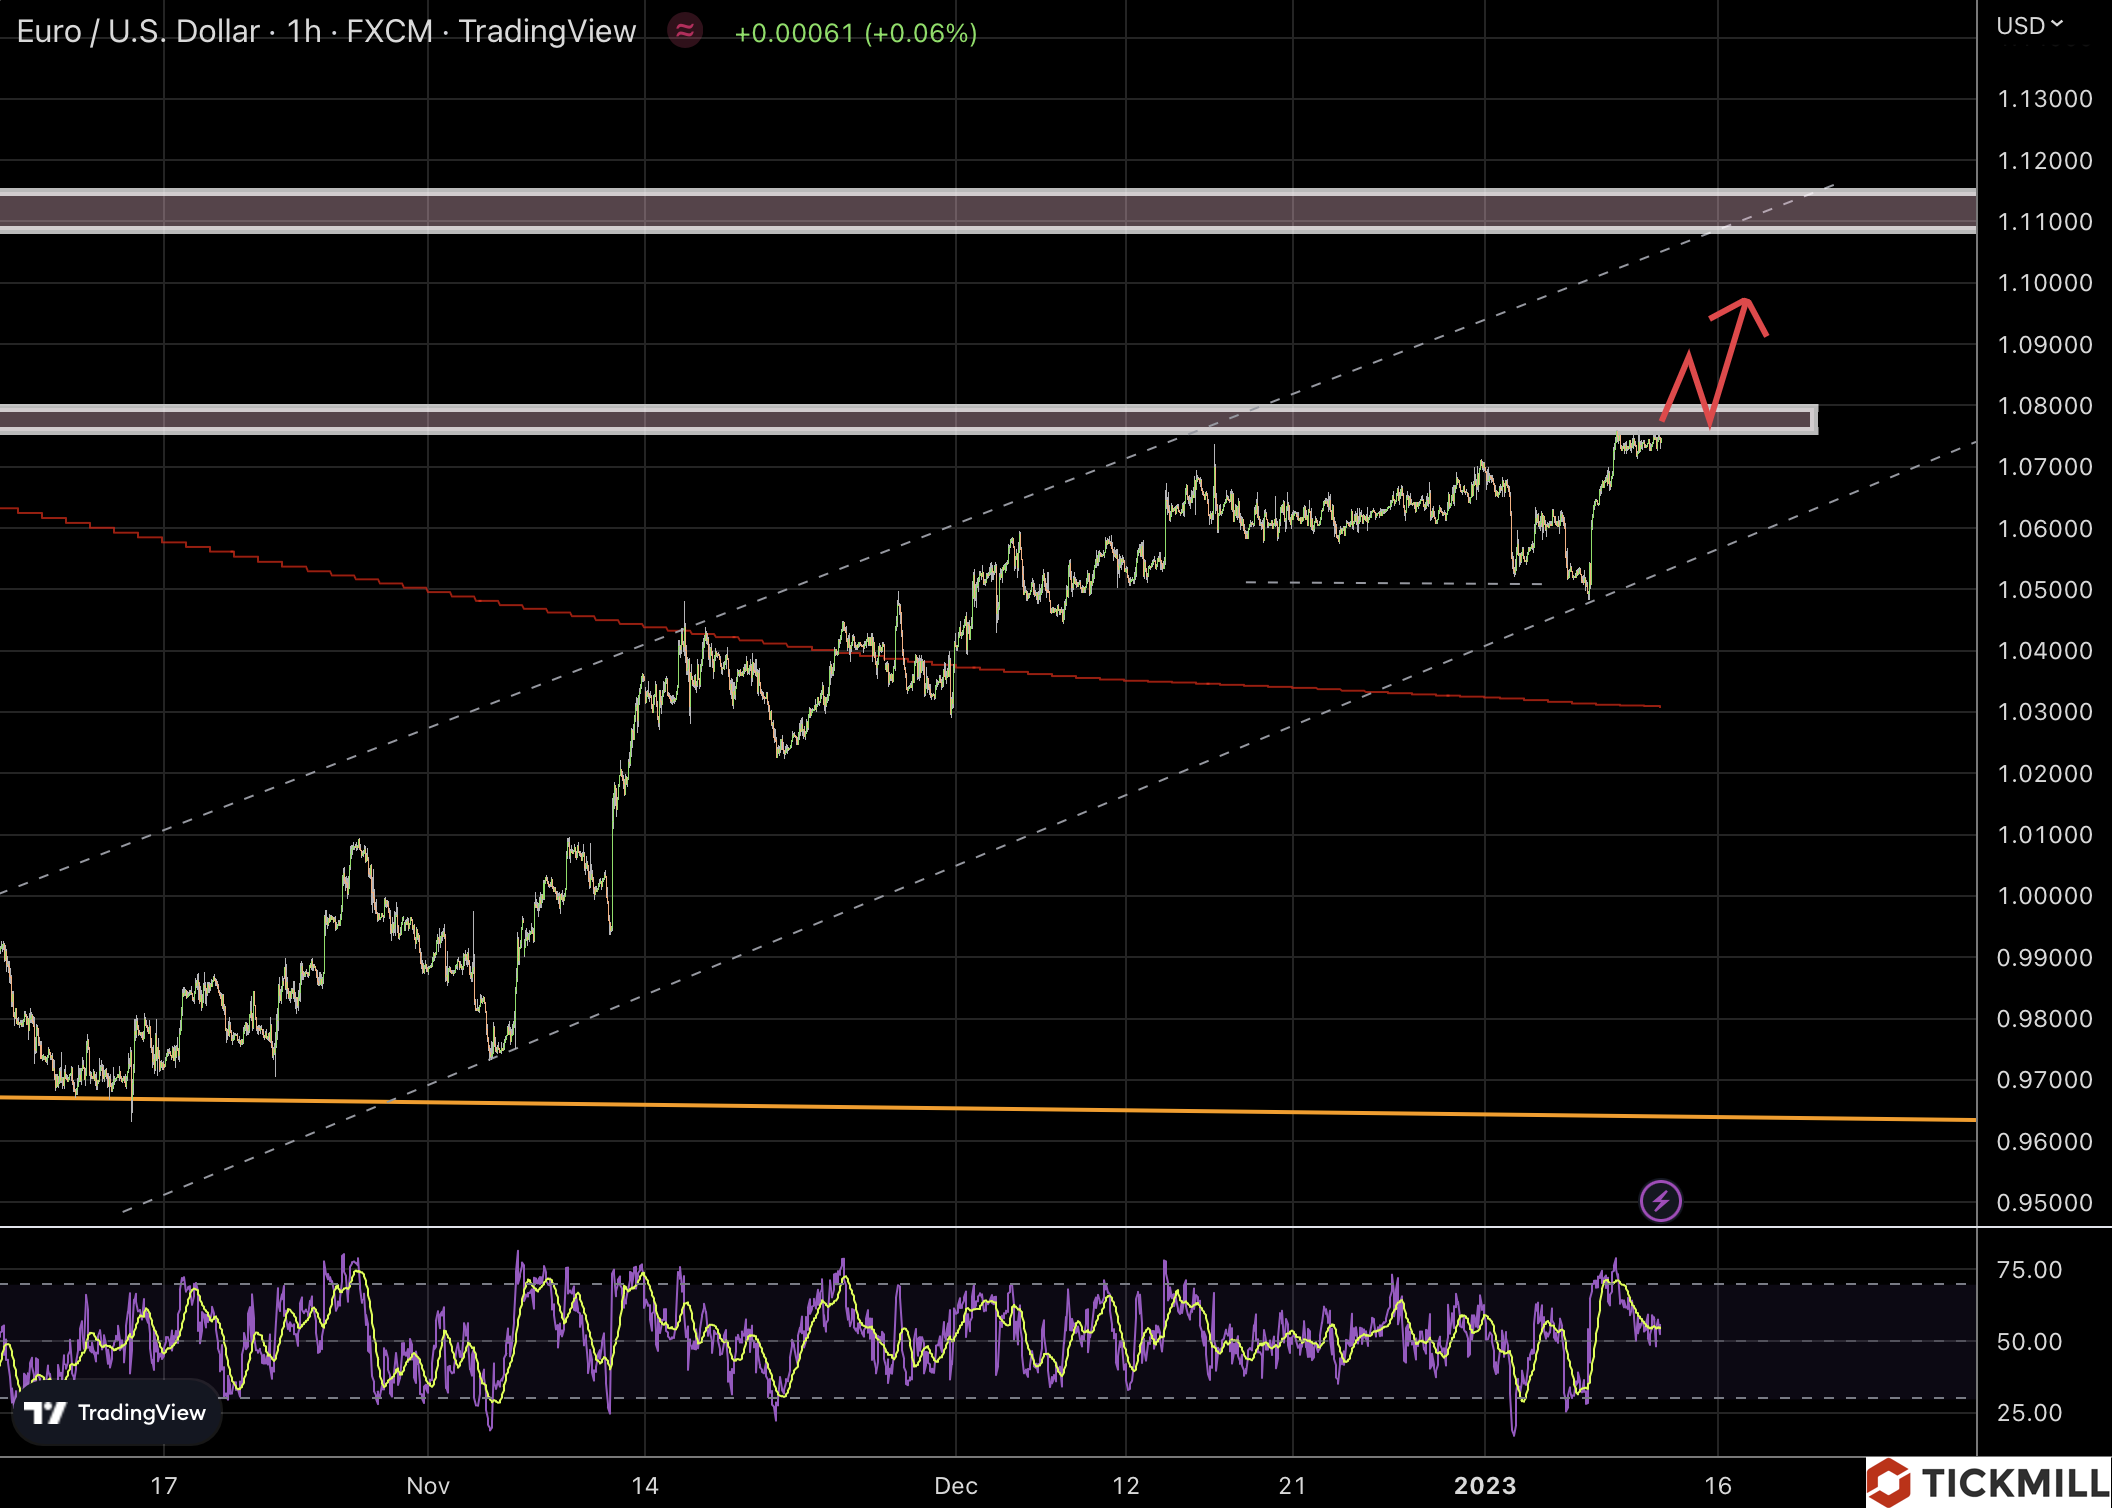The image size is (2112, 1508).
Task: Click the Nov label on time axis
Action: pos(427,1485)
